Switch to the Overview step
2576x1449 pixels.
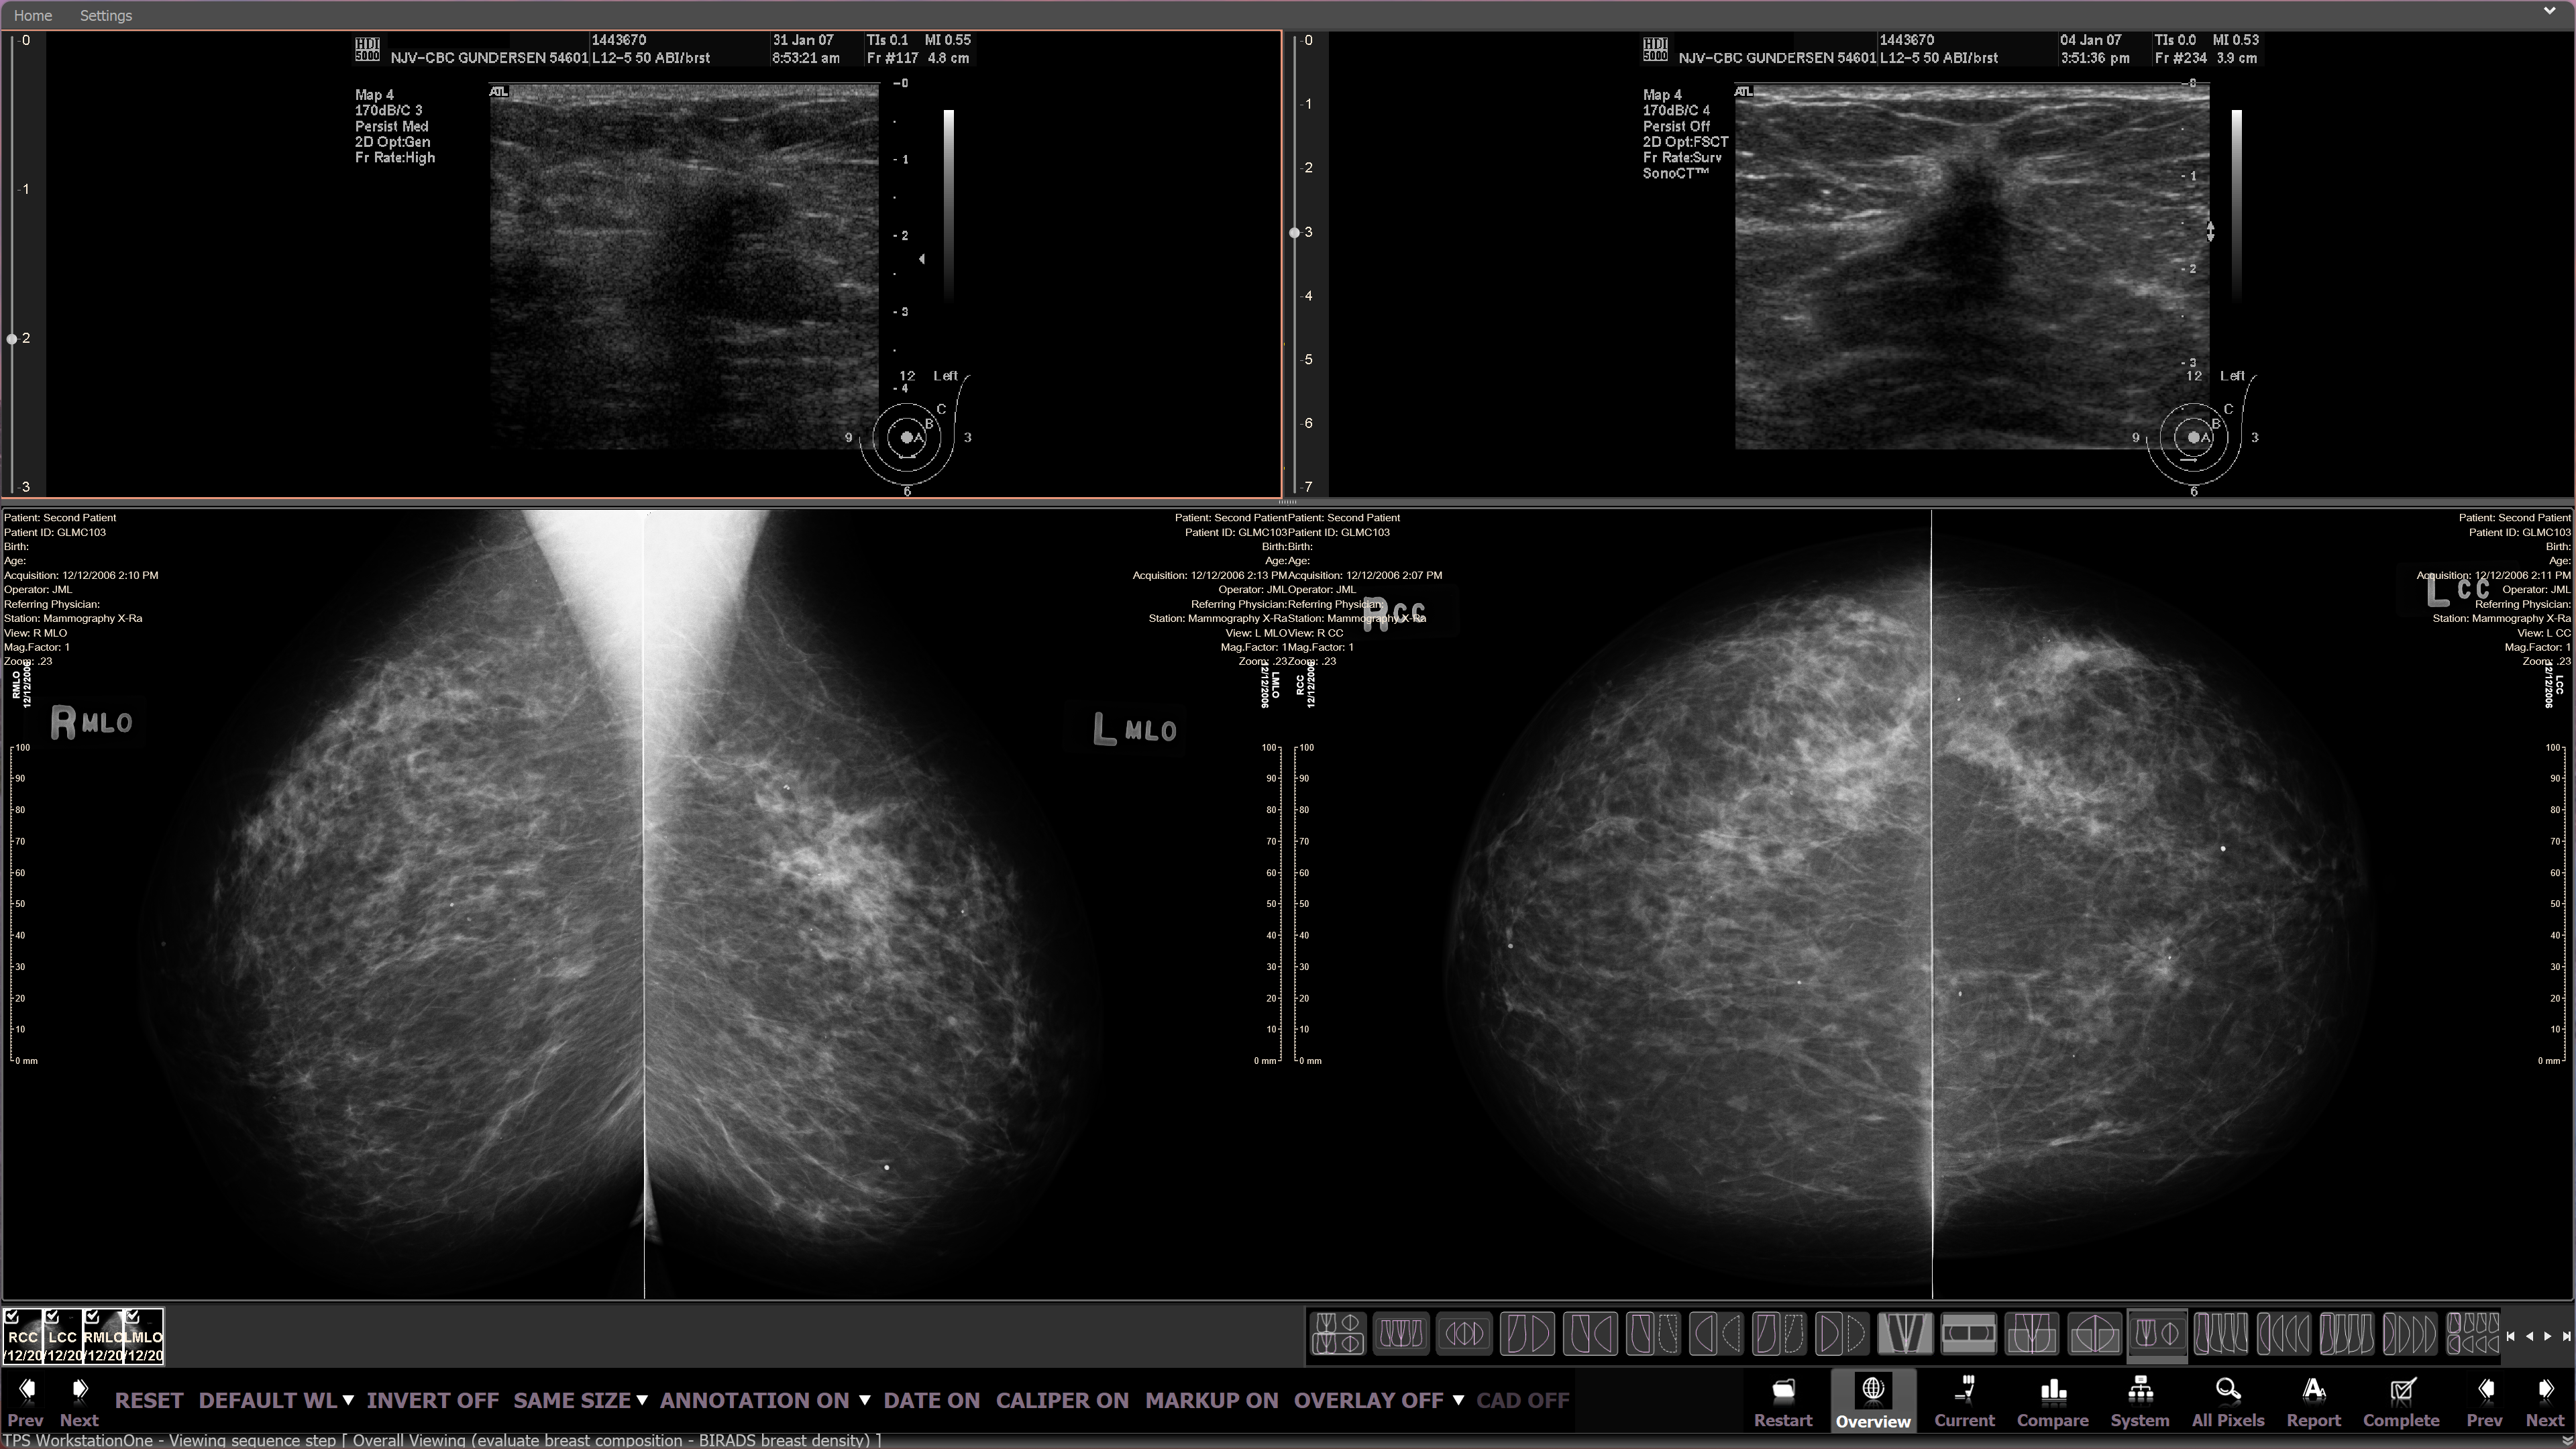tap(1873, 1401)
